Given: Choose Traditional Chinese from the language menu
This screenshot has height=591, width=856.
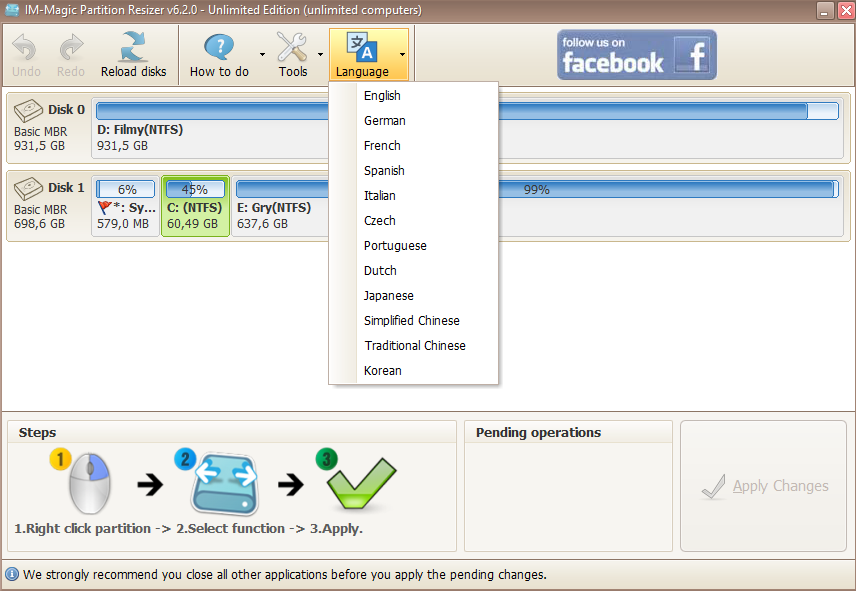Looking at the screenshot, I should tap(414, 345).
